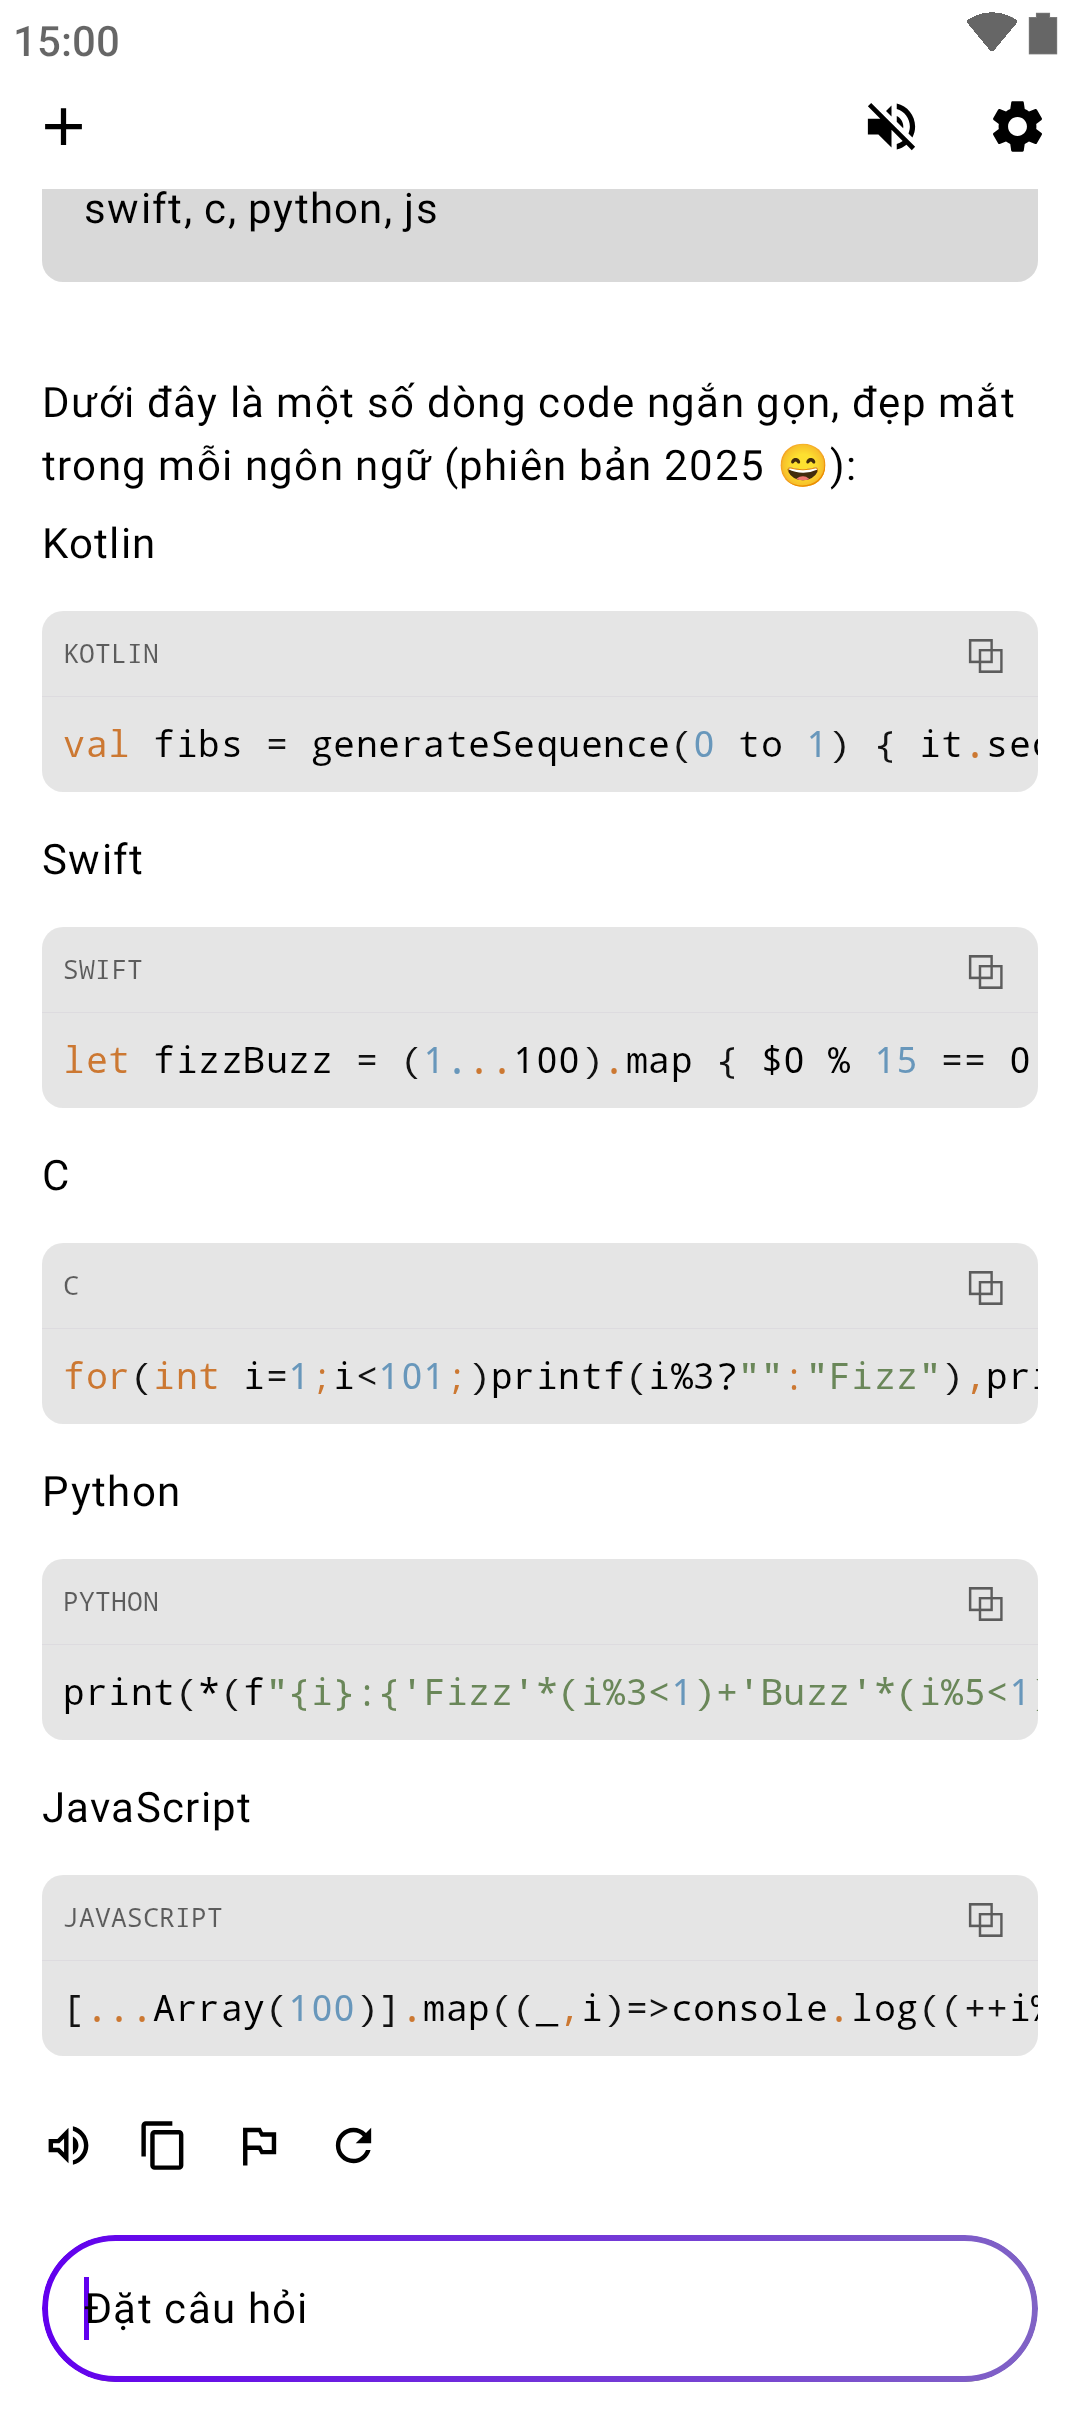Regenerate the response

tap(354, 2145)
